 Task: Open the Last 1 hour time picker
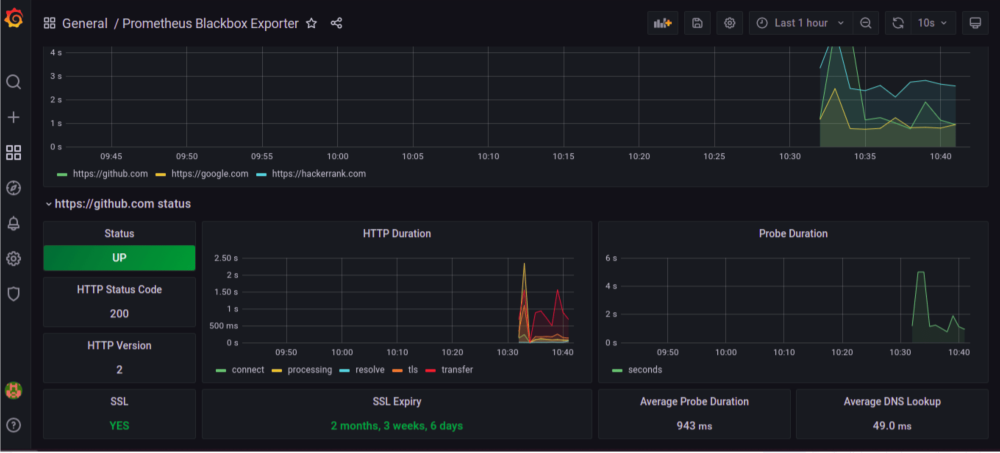(800, 23)
